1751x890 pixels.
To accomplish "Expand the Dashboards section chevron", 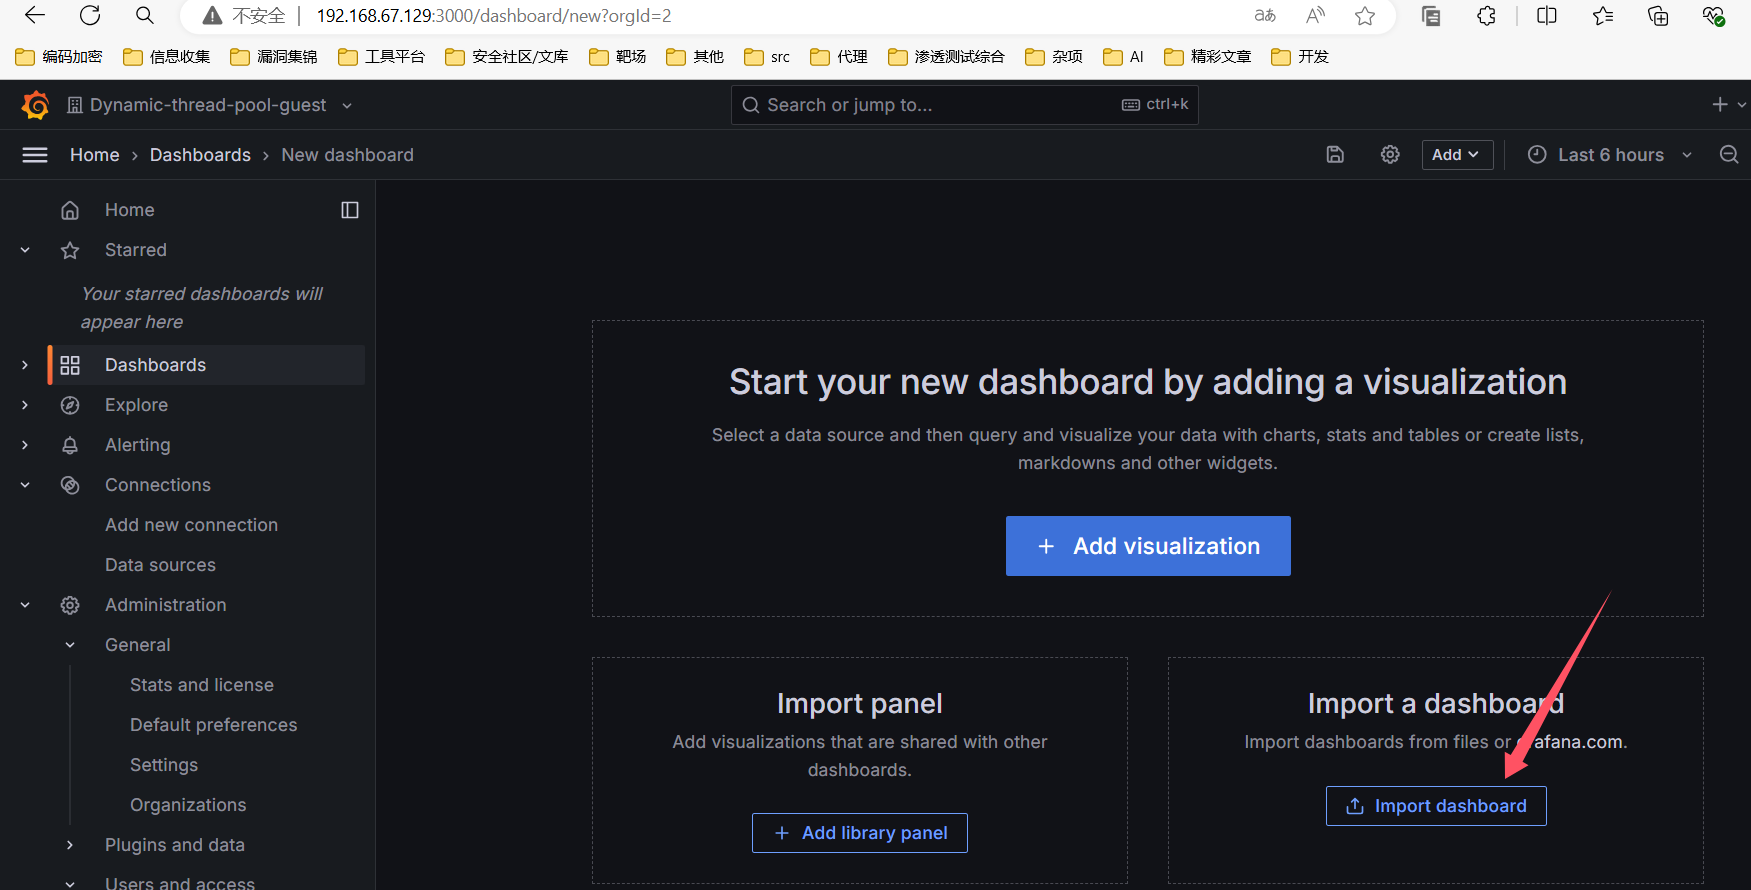I will tap(25, 365).
